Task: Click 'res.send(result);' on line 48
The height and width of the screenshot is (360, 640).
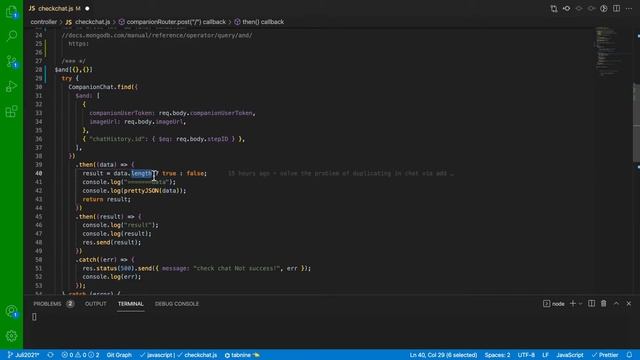Action: point(111,242)
